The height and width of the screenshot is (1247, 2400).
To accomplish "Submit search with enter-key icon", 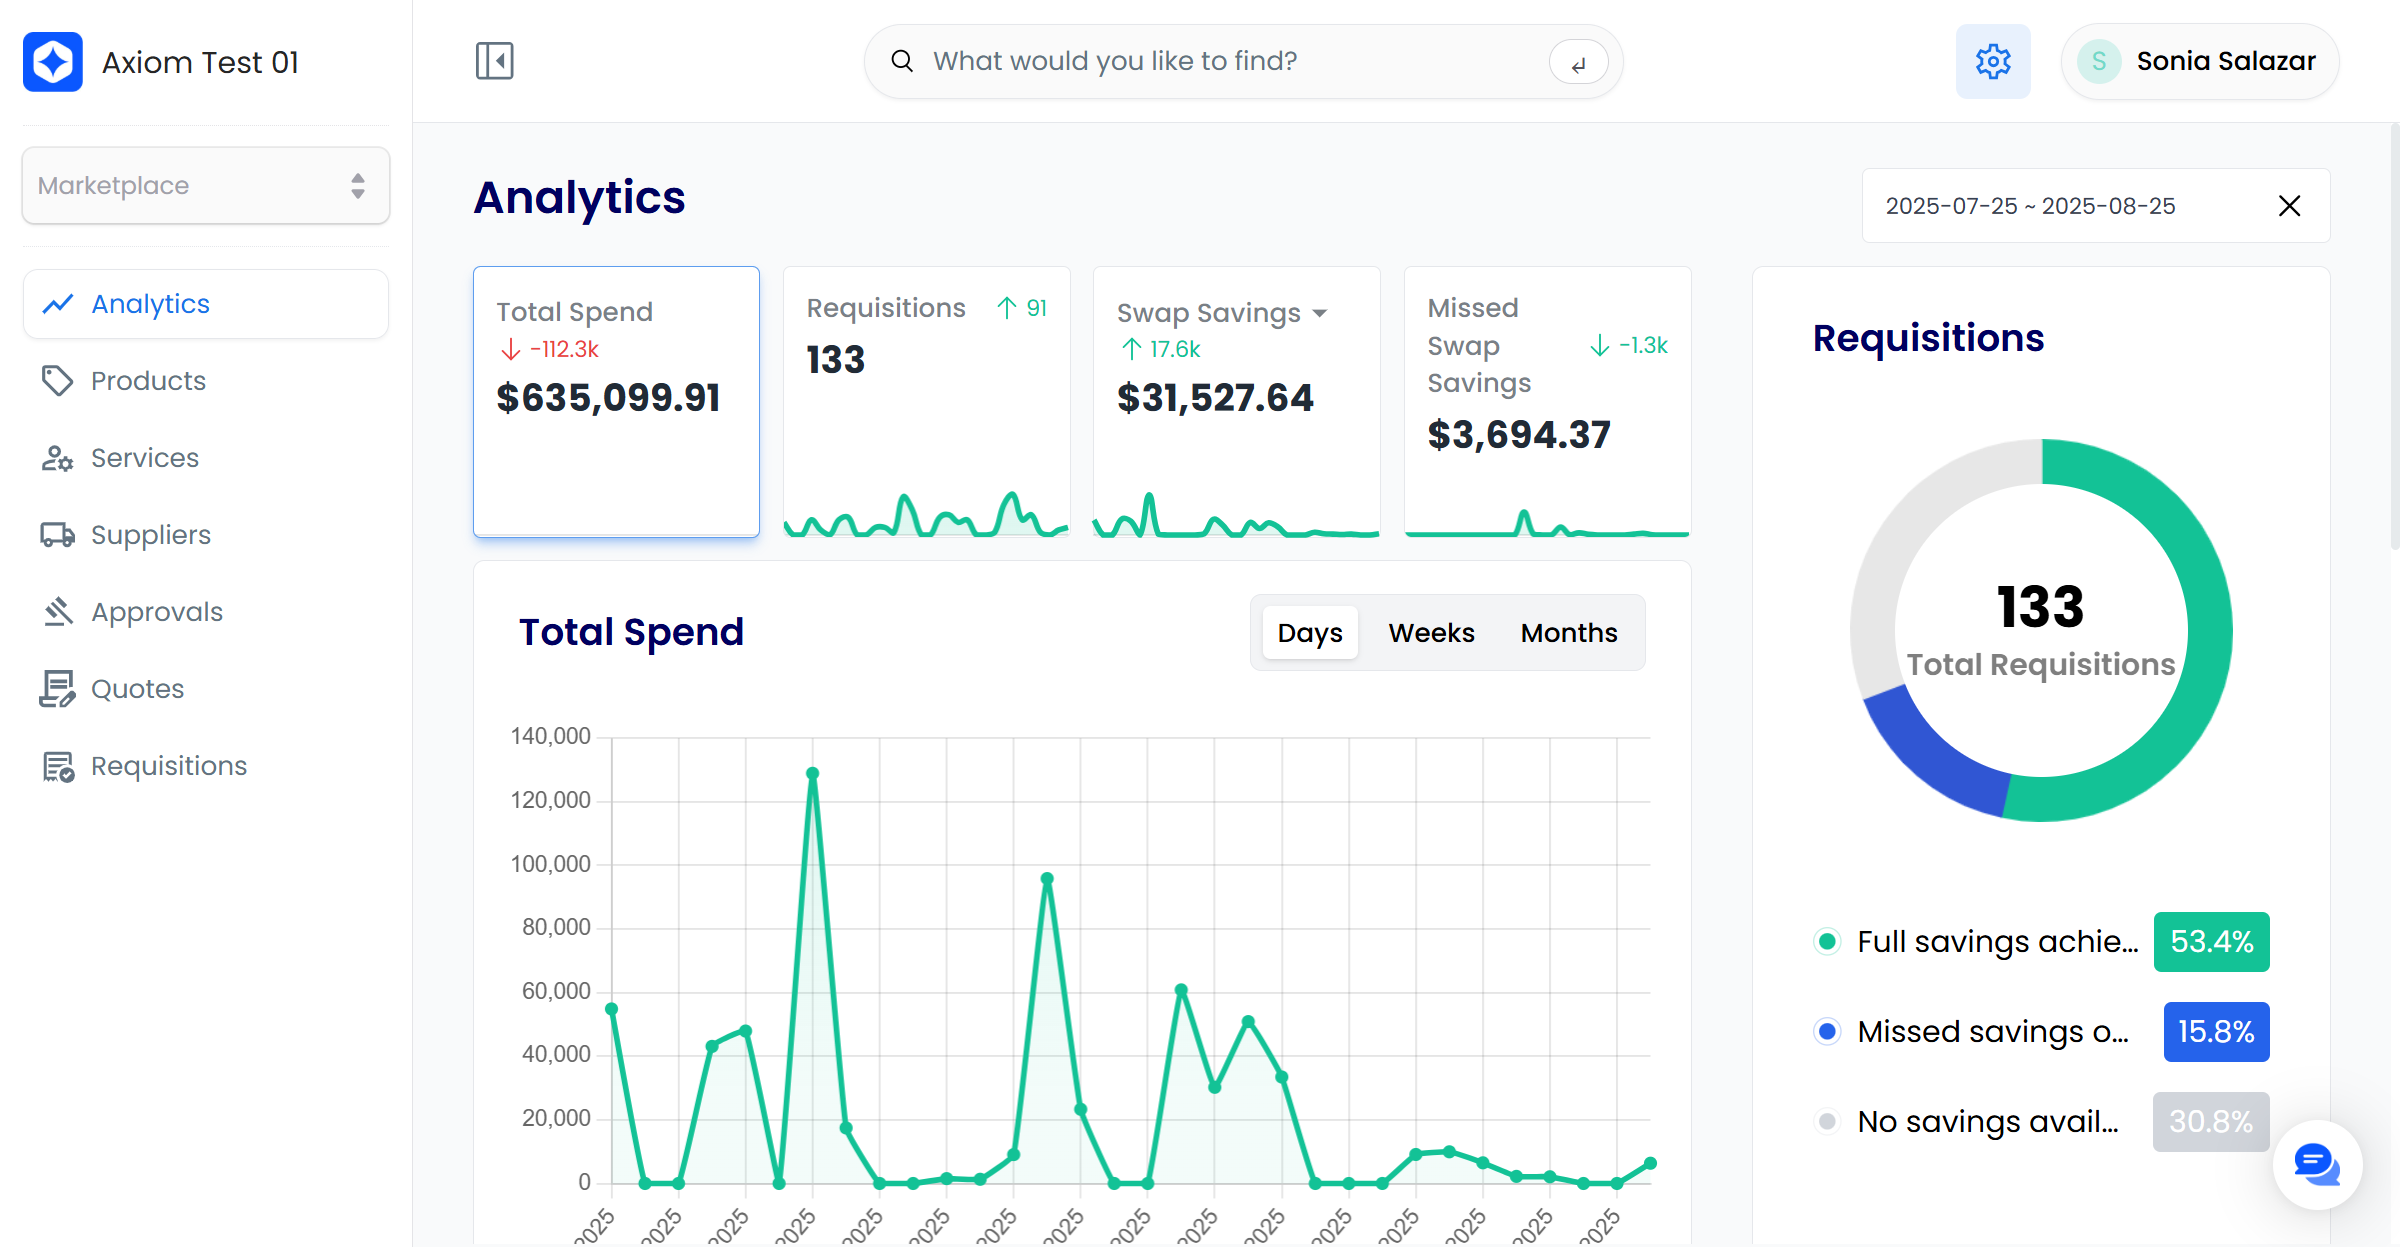I will pos(1578,63).
